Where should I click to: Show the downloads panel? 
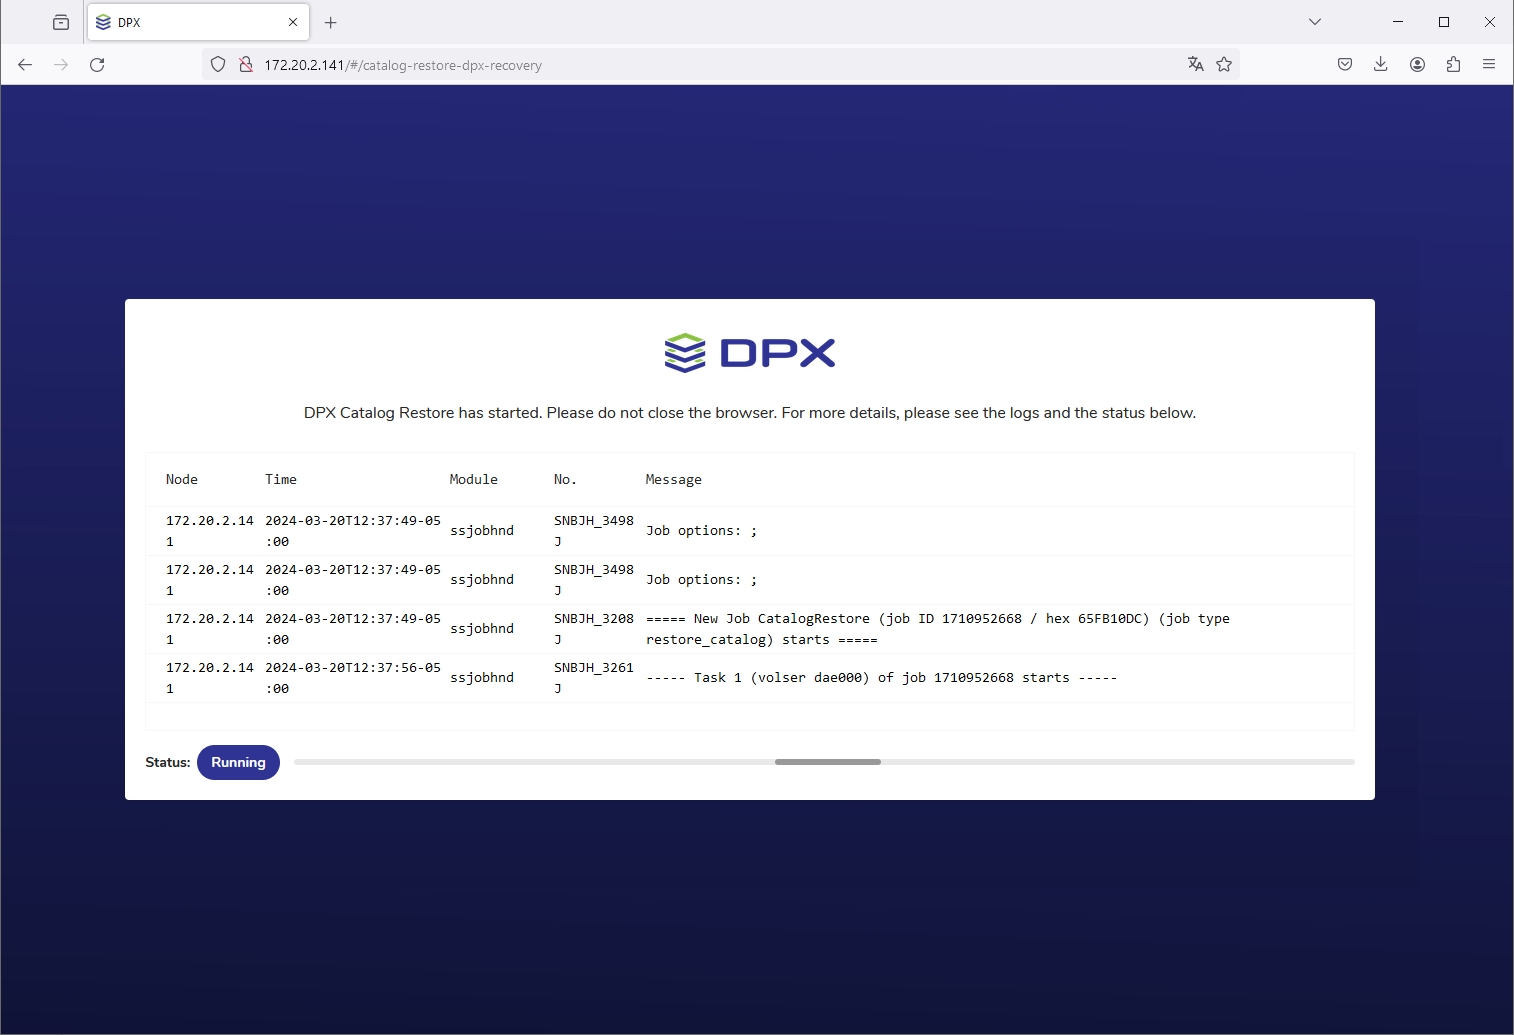1381,65
